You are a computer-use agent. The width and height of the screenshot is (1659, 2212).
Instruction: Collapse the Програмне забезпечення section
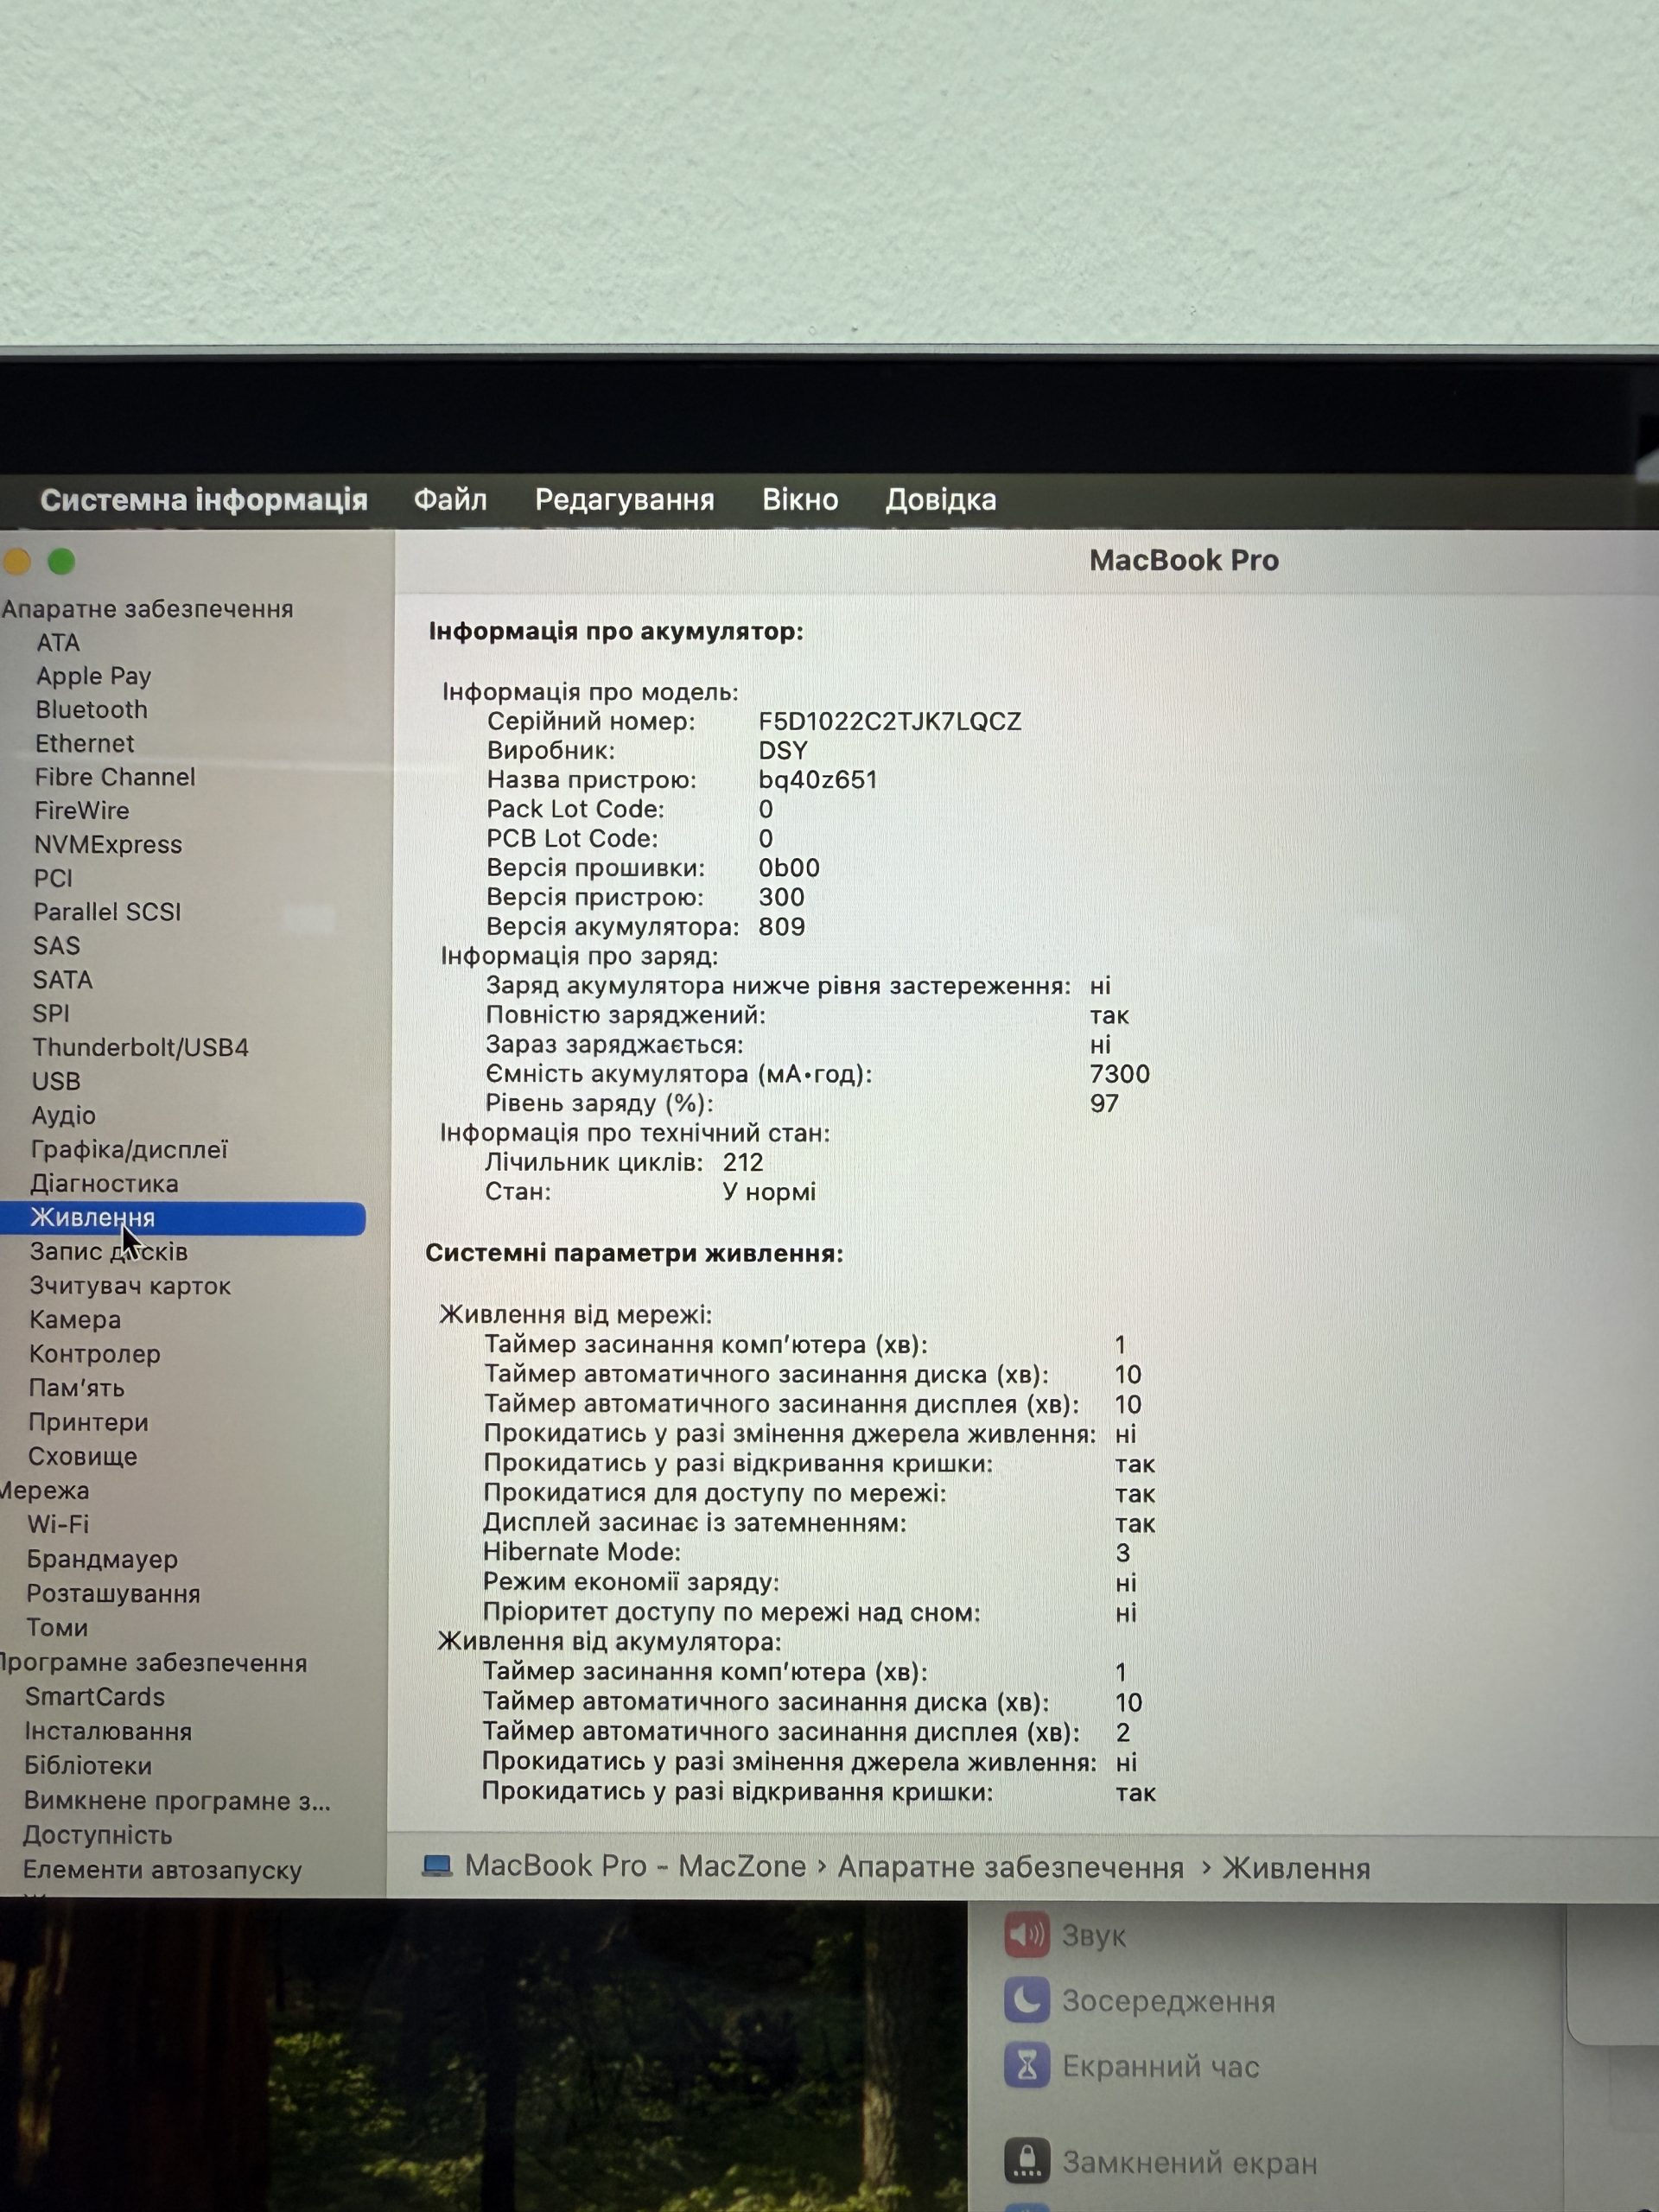pos(153,1663)
